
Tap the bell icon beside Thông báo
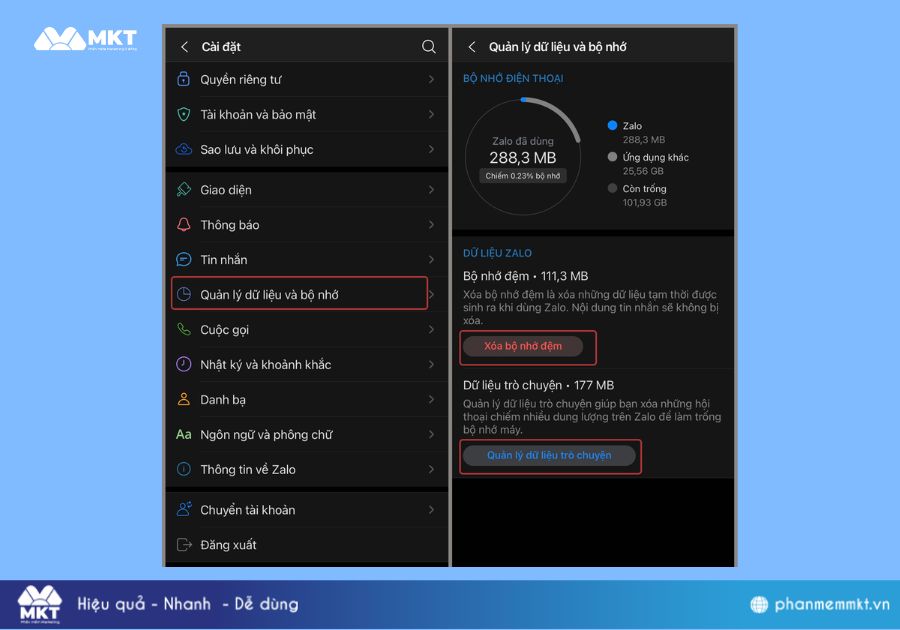[x=184, y=224]
